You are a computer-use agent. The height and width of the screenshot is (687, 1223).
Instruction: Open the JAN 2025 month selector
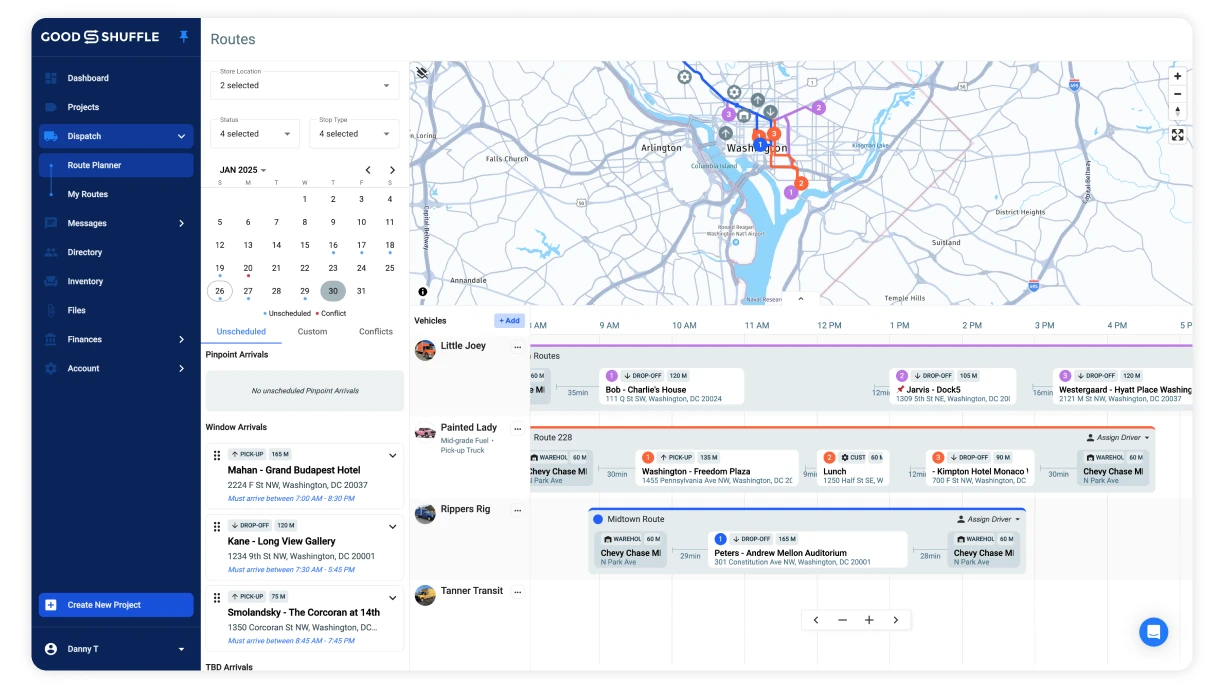[x=240, y=169]
